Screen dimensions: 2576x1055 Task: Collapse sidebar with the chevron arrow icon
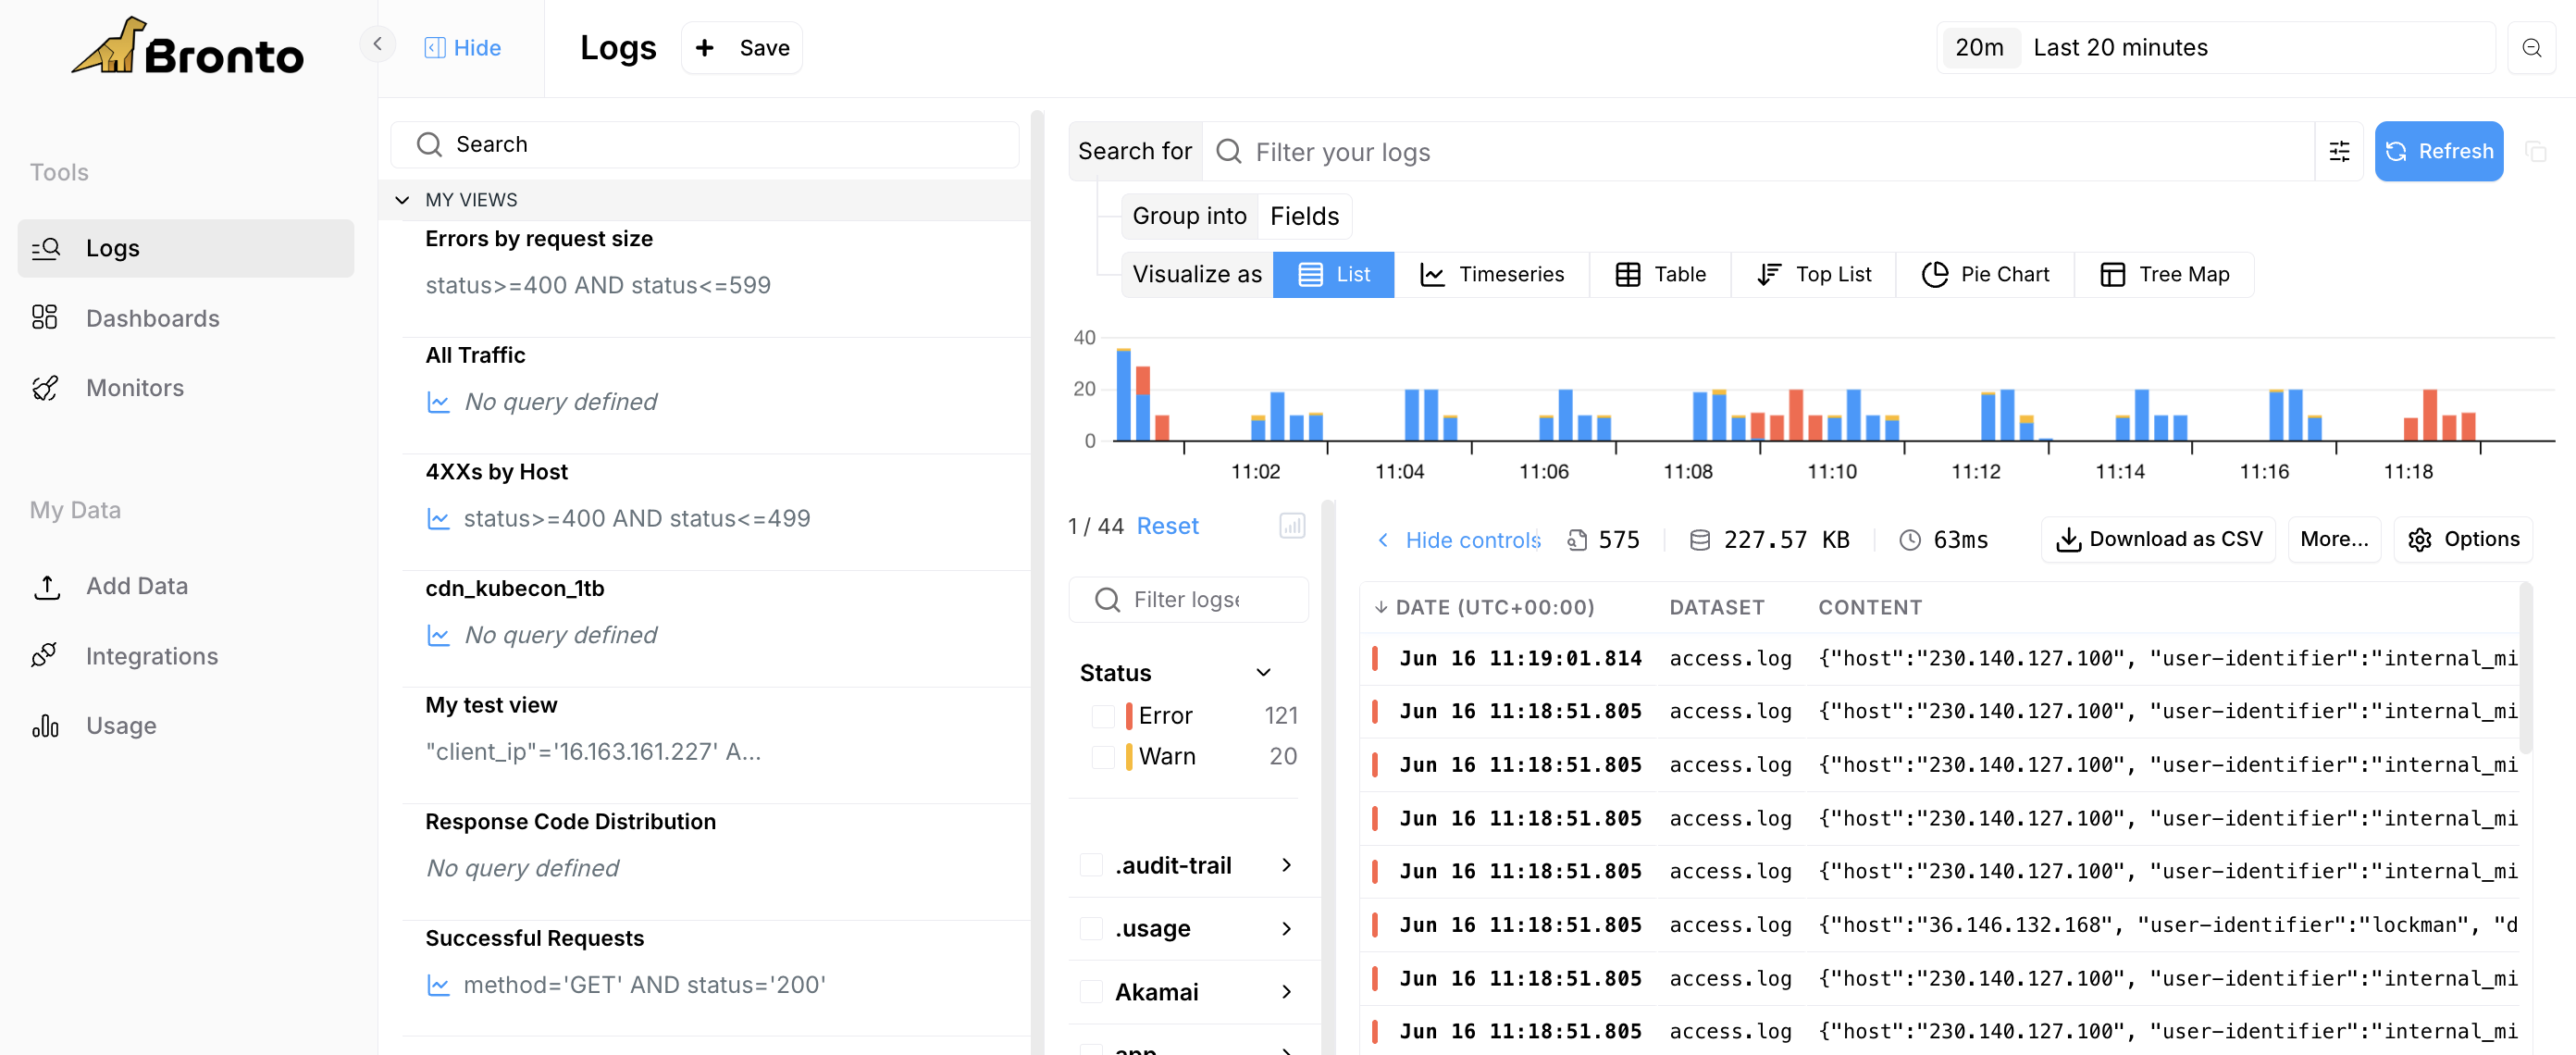[377, 44]
